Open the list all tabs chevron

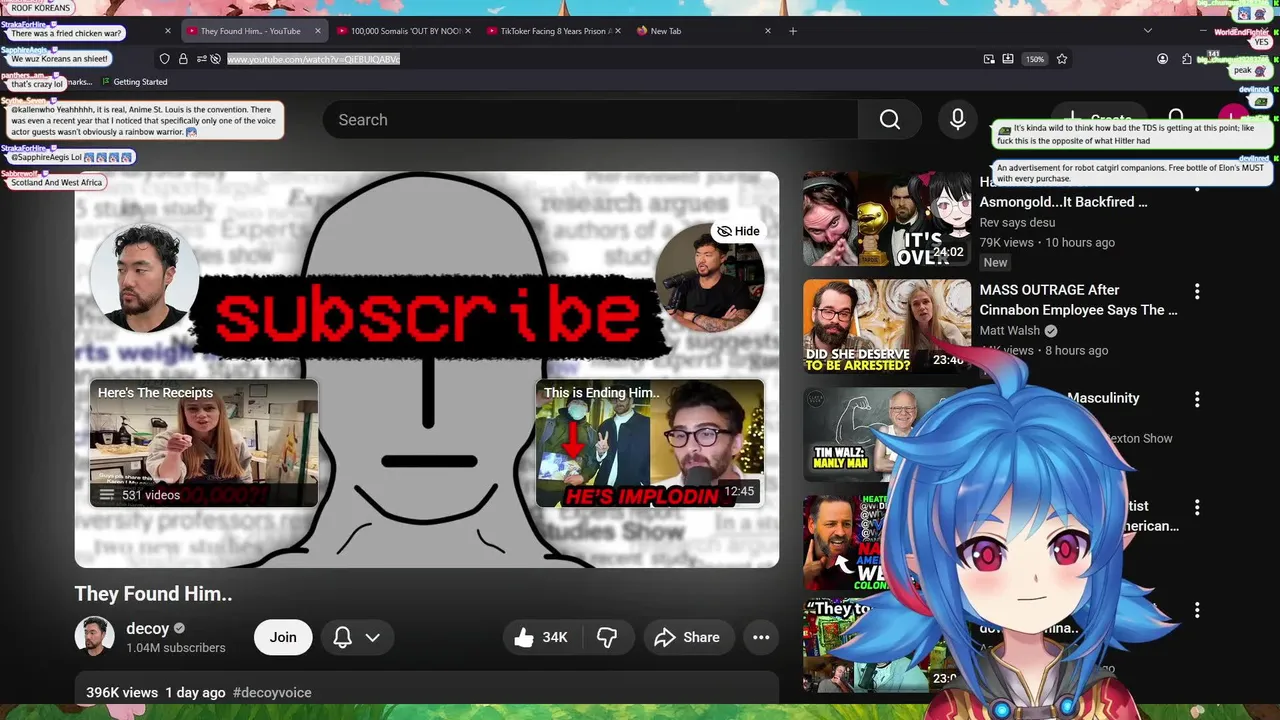(x=1148, y=31)
